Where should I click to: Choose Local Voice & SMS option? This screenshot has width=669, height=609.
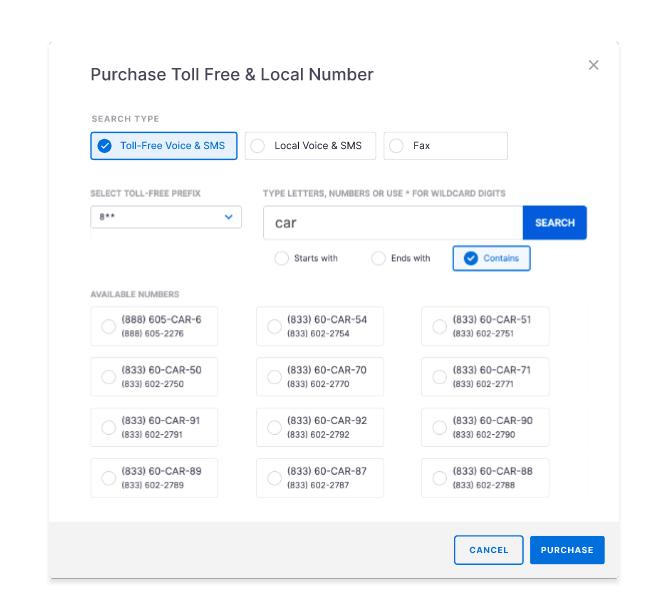(x=310, y=146)
